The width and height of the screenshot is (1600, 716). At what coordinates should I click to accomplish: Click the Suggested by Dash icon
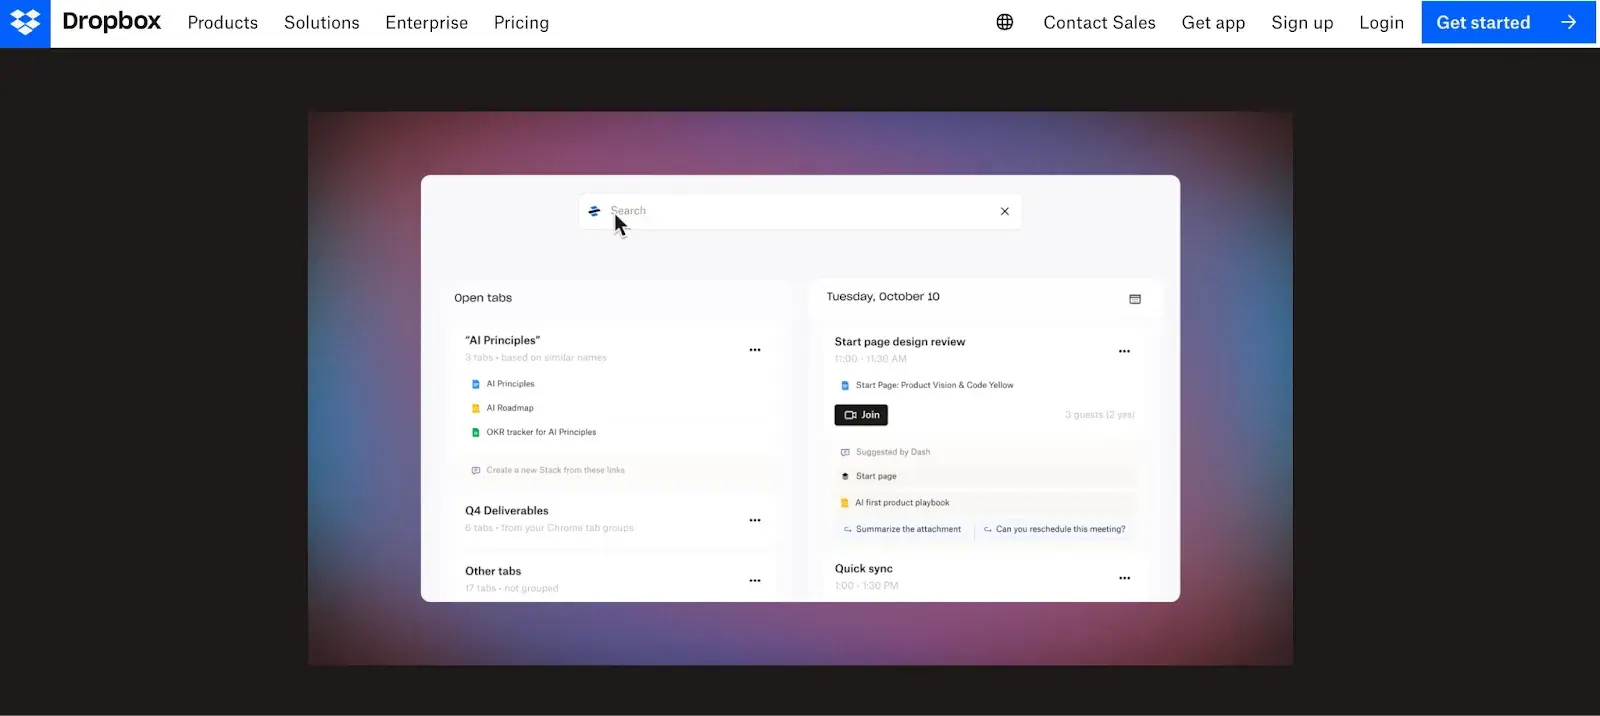coord(845,452)
